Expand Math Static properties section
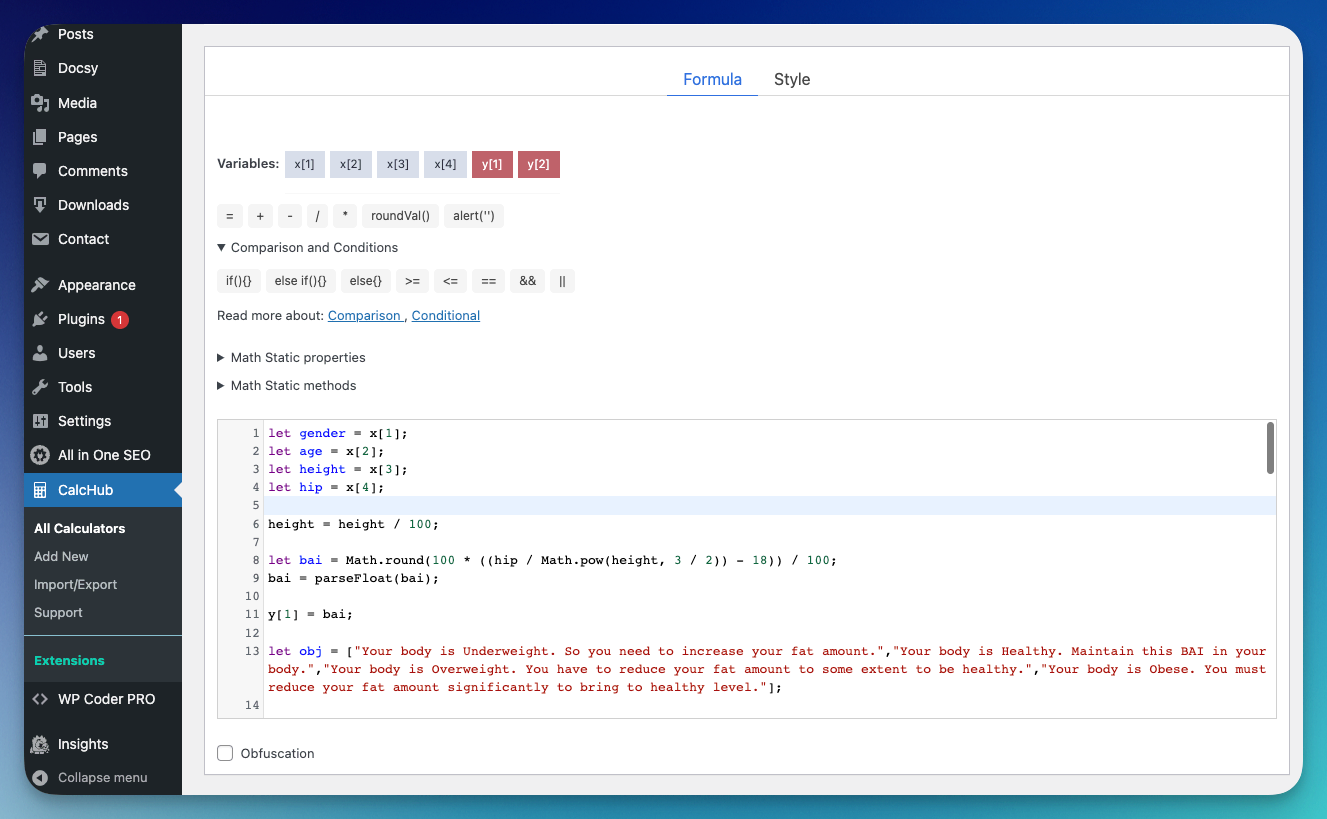This screenshot has height=819, width=1327. 291,357
